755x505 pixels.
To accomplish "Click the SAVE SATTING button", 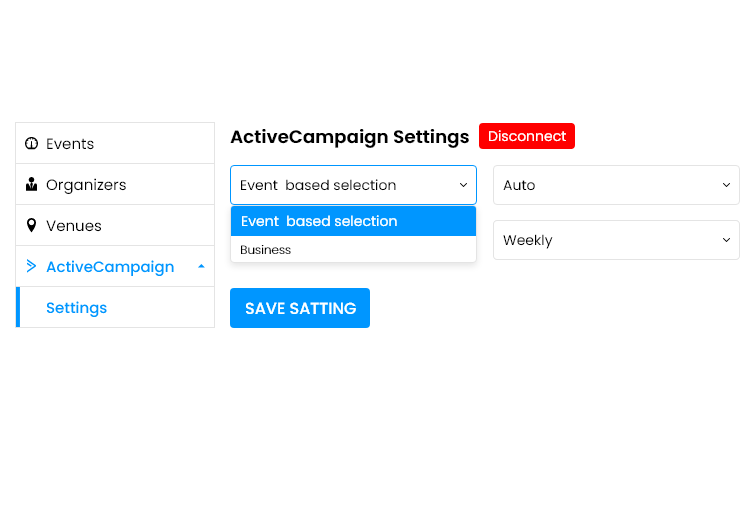I will [x=300, y=308].
